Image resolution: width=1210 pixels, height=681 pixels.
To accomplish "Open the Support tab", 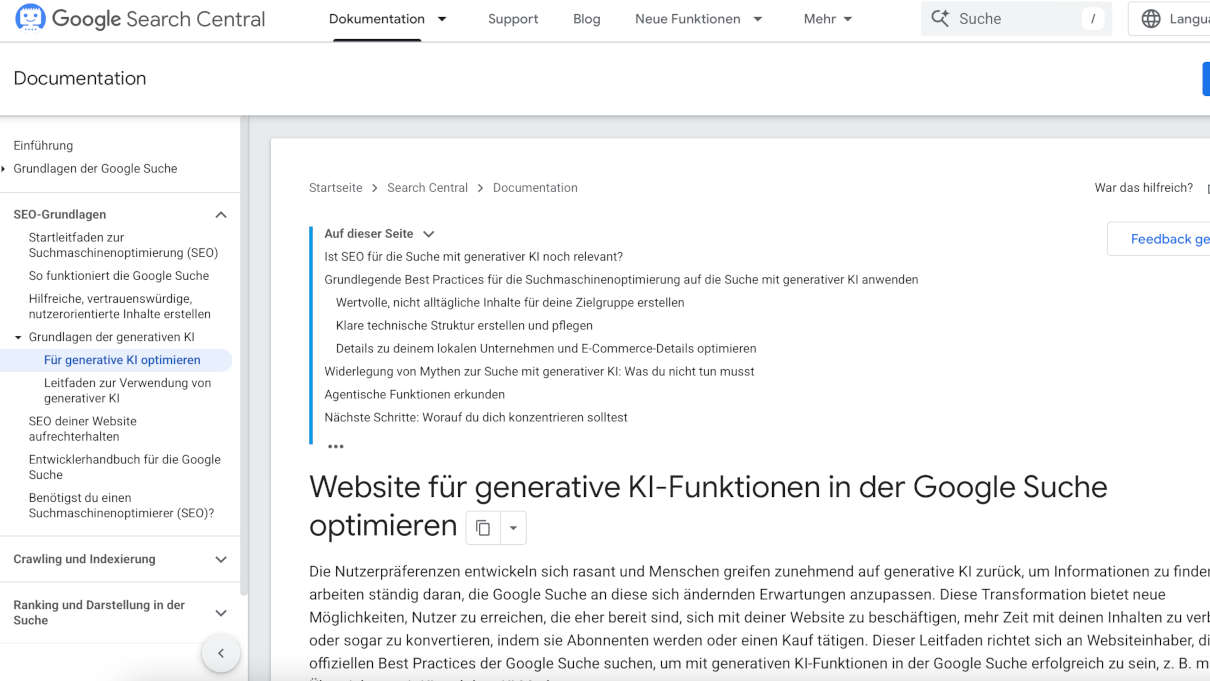I will [513, 19].
